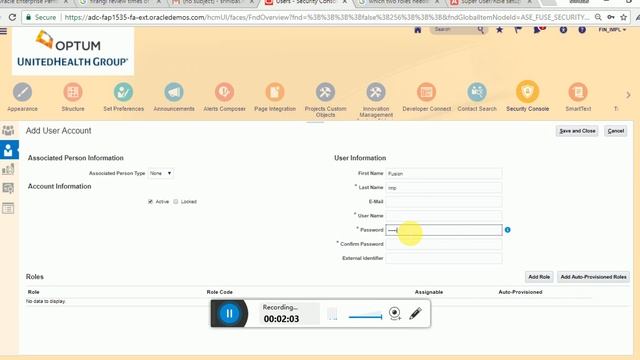Click the Password field

coord(444,230)
